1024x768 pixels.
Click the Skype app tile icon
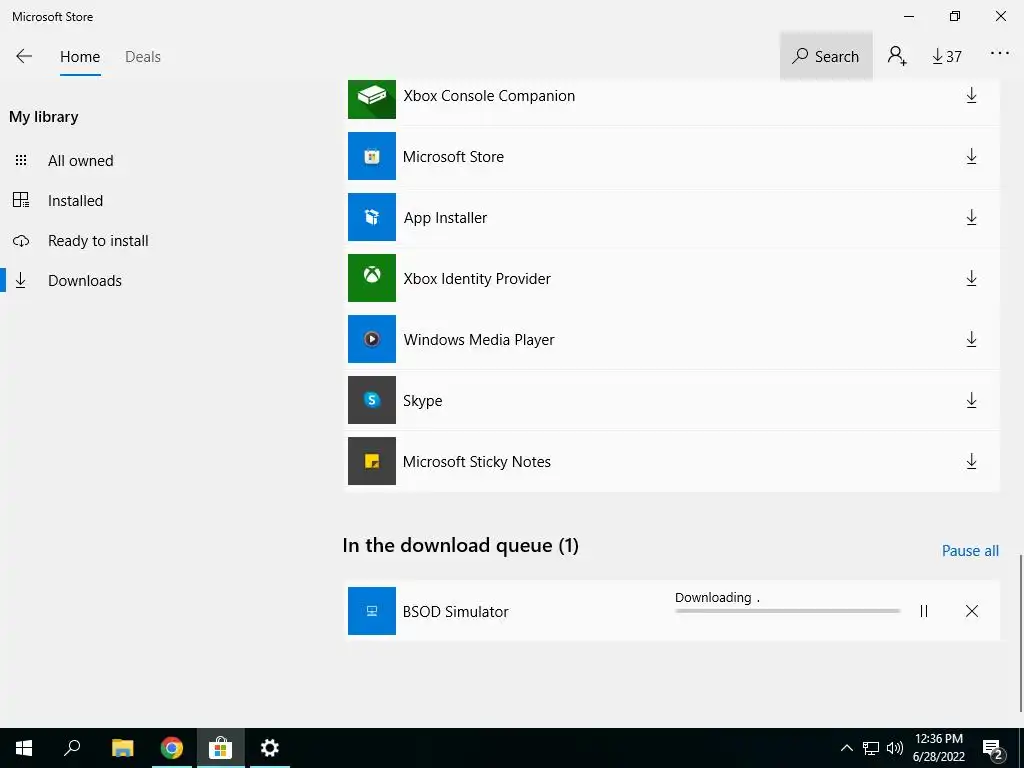pyautogui.click(x=372, y=400)
